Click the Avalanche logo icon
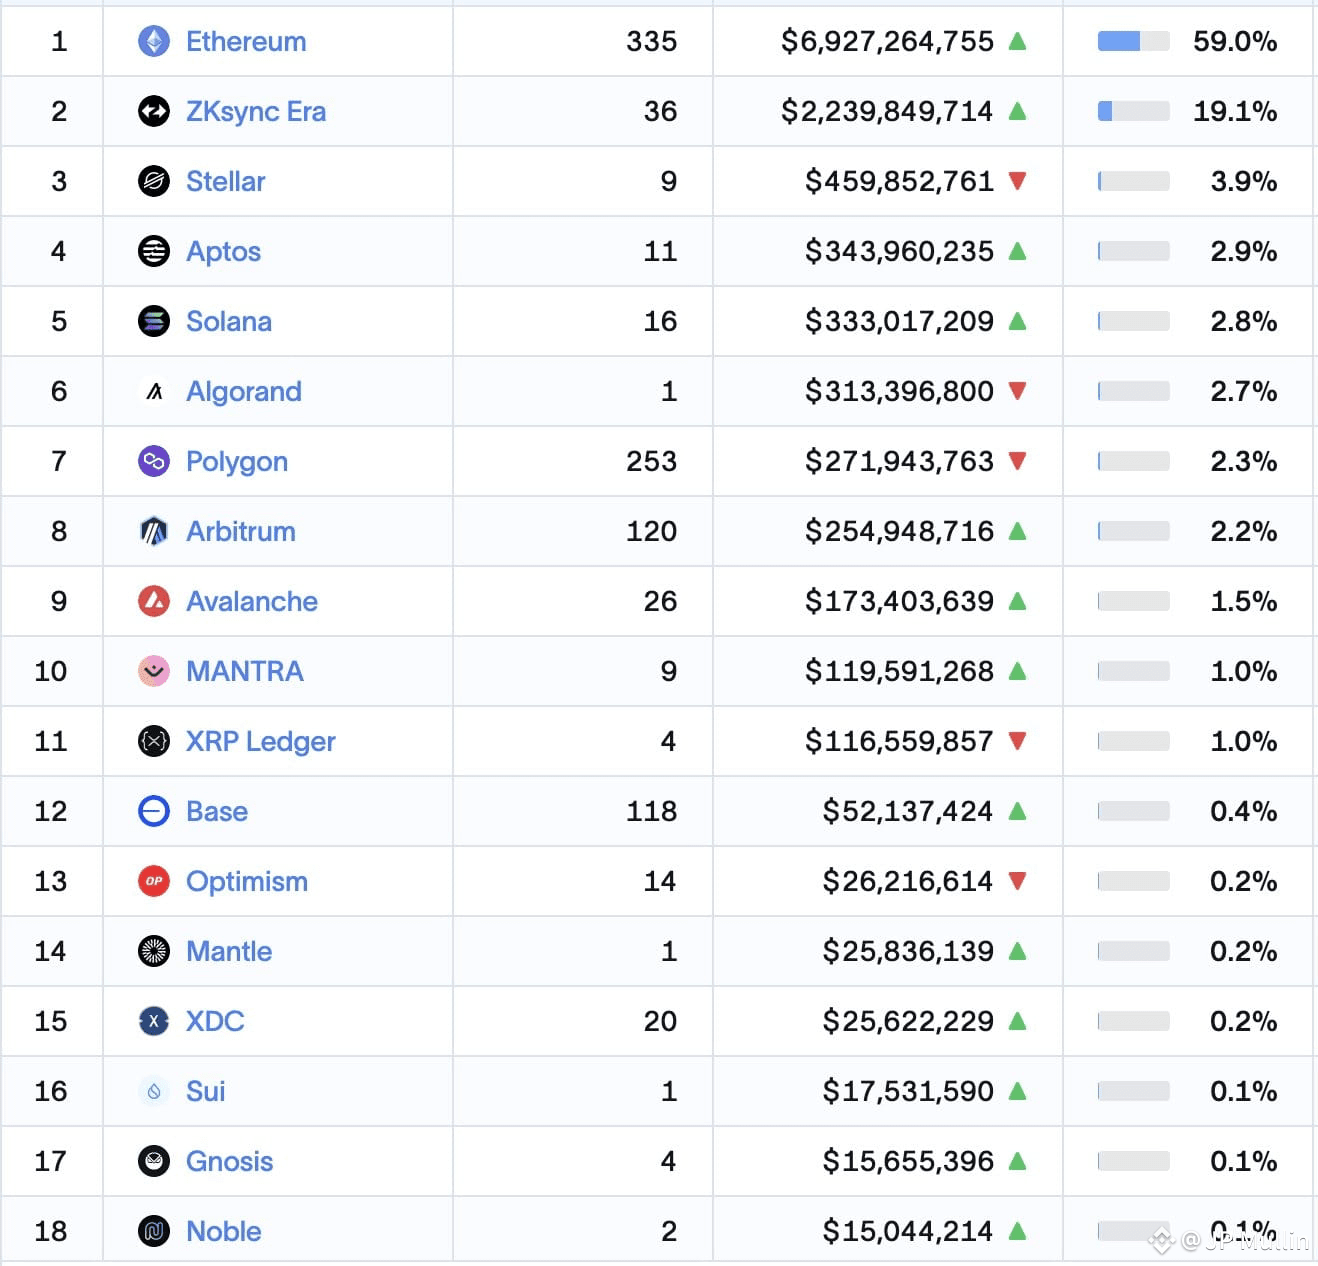This screenshot has height=1266, width=1318. tap(154, 601)
